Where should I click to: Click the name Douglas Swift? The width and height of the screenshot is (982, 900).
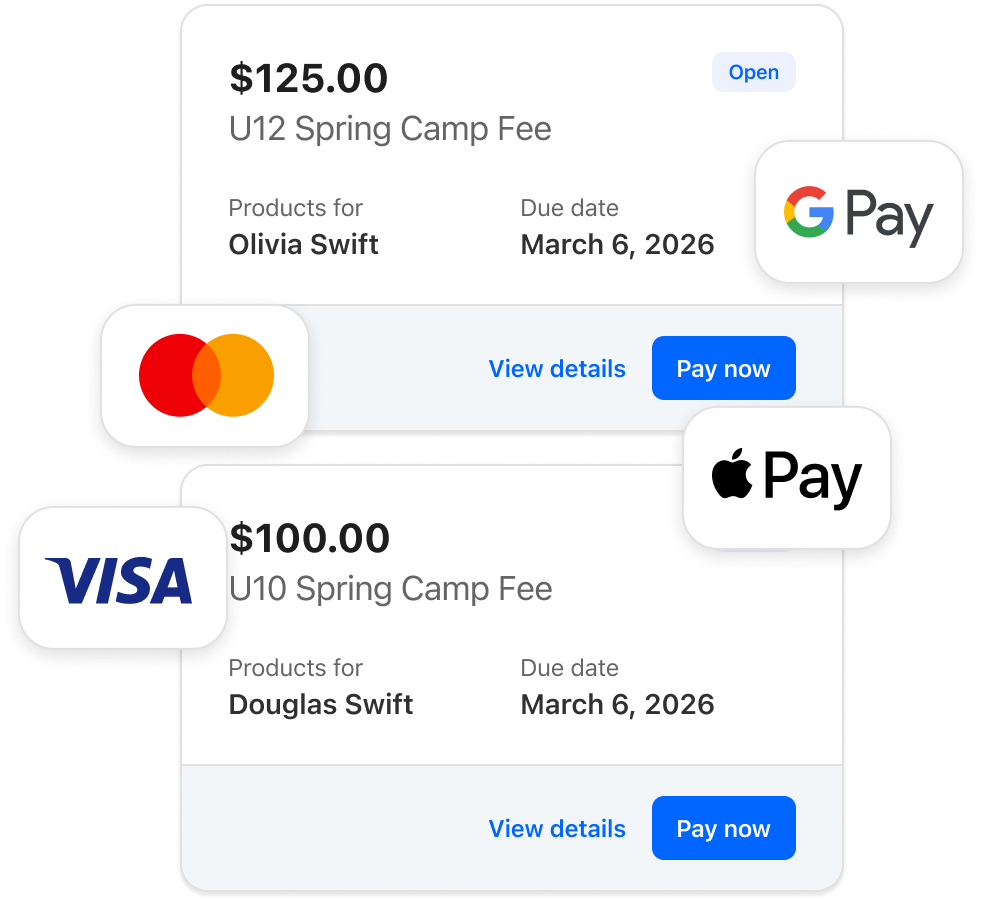click(x=321, y=705)
